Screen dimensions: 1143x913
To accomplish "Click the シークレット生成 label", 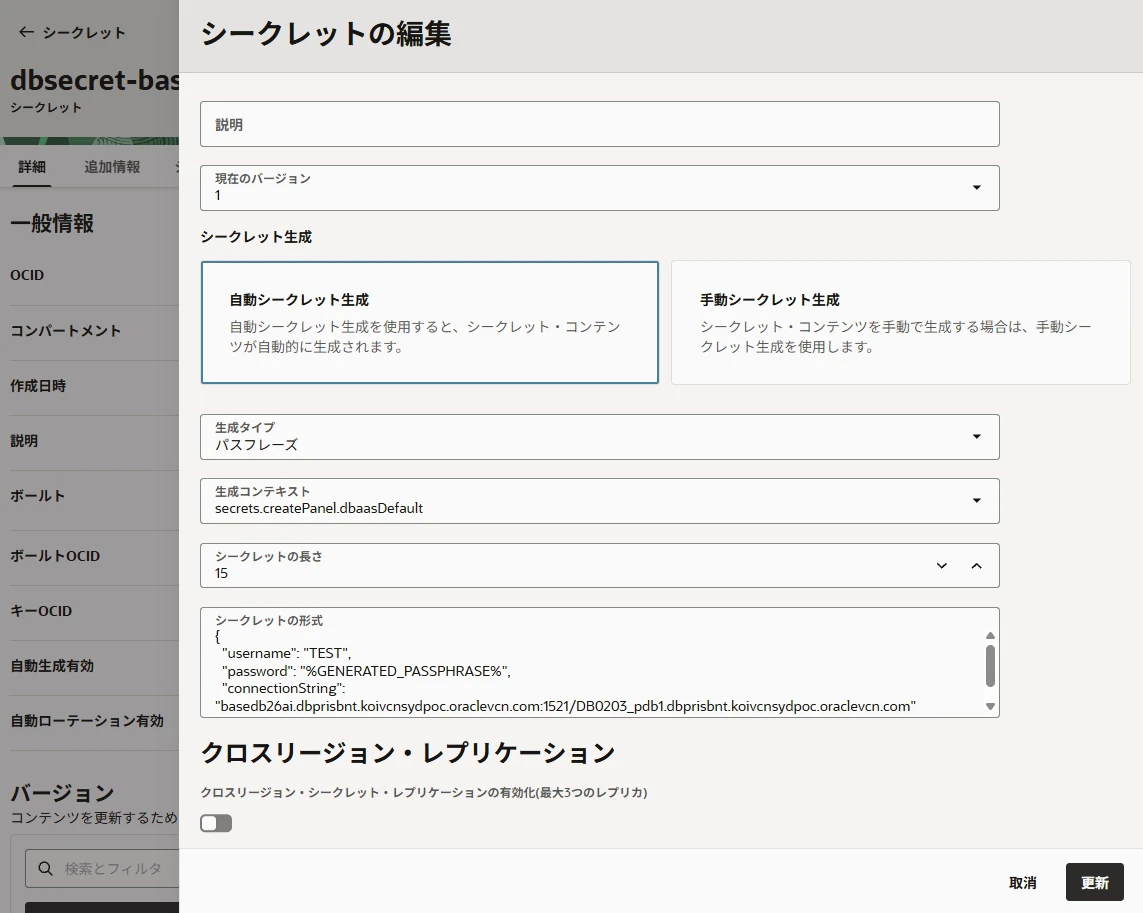I will 256,236.
